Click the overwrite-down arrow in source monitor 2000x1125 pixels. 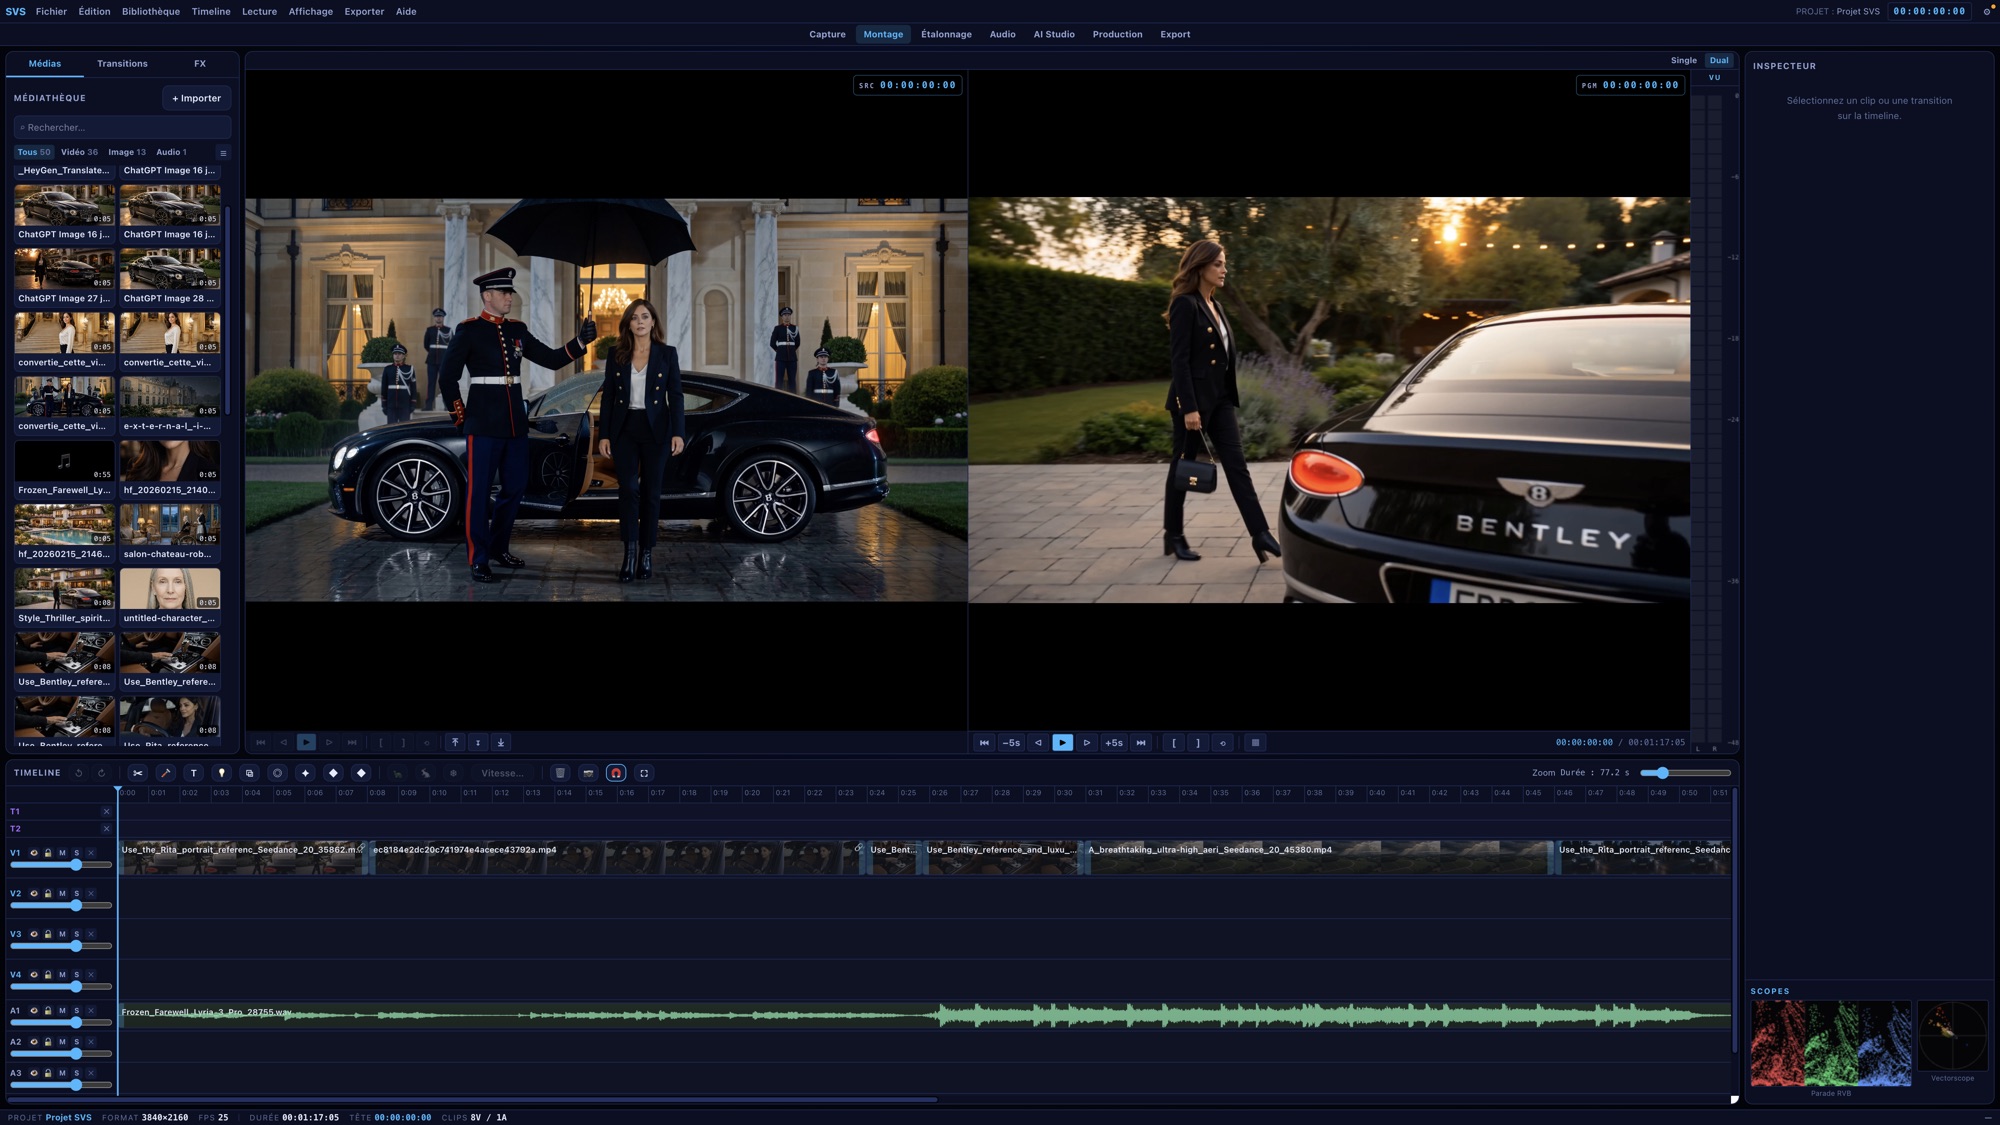tap(501, 742)
